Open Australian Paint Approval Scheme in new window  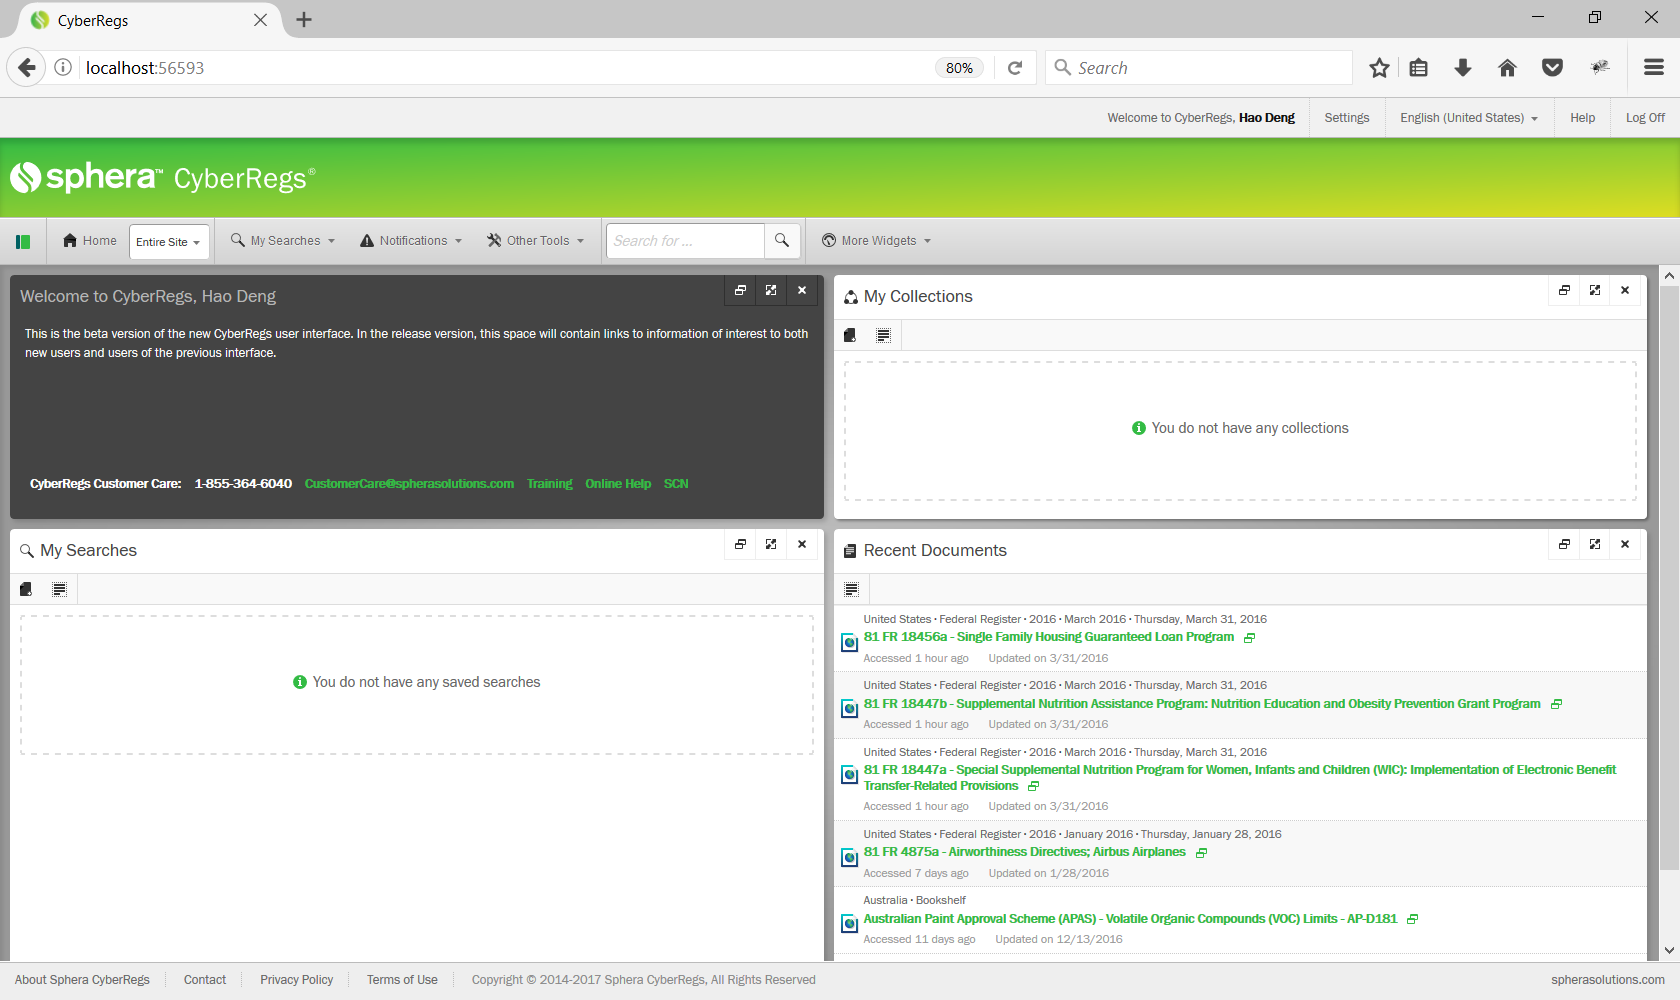coord(1412,919)
